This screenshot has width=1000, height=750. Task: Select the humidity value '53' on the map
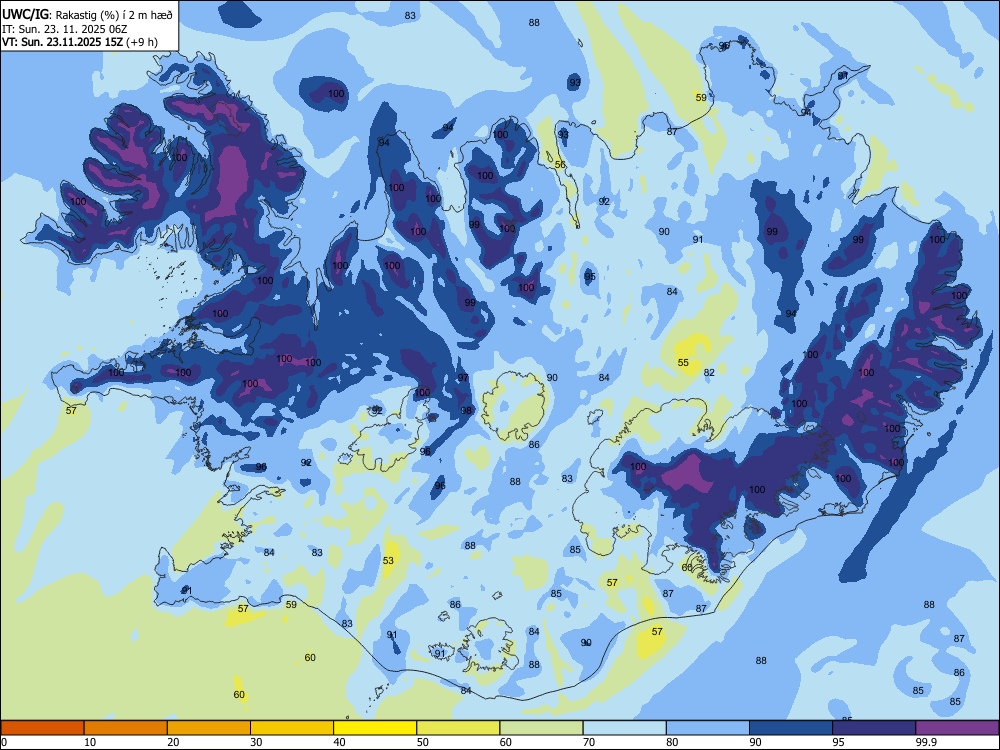click(x=388, y=561)
